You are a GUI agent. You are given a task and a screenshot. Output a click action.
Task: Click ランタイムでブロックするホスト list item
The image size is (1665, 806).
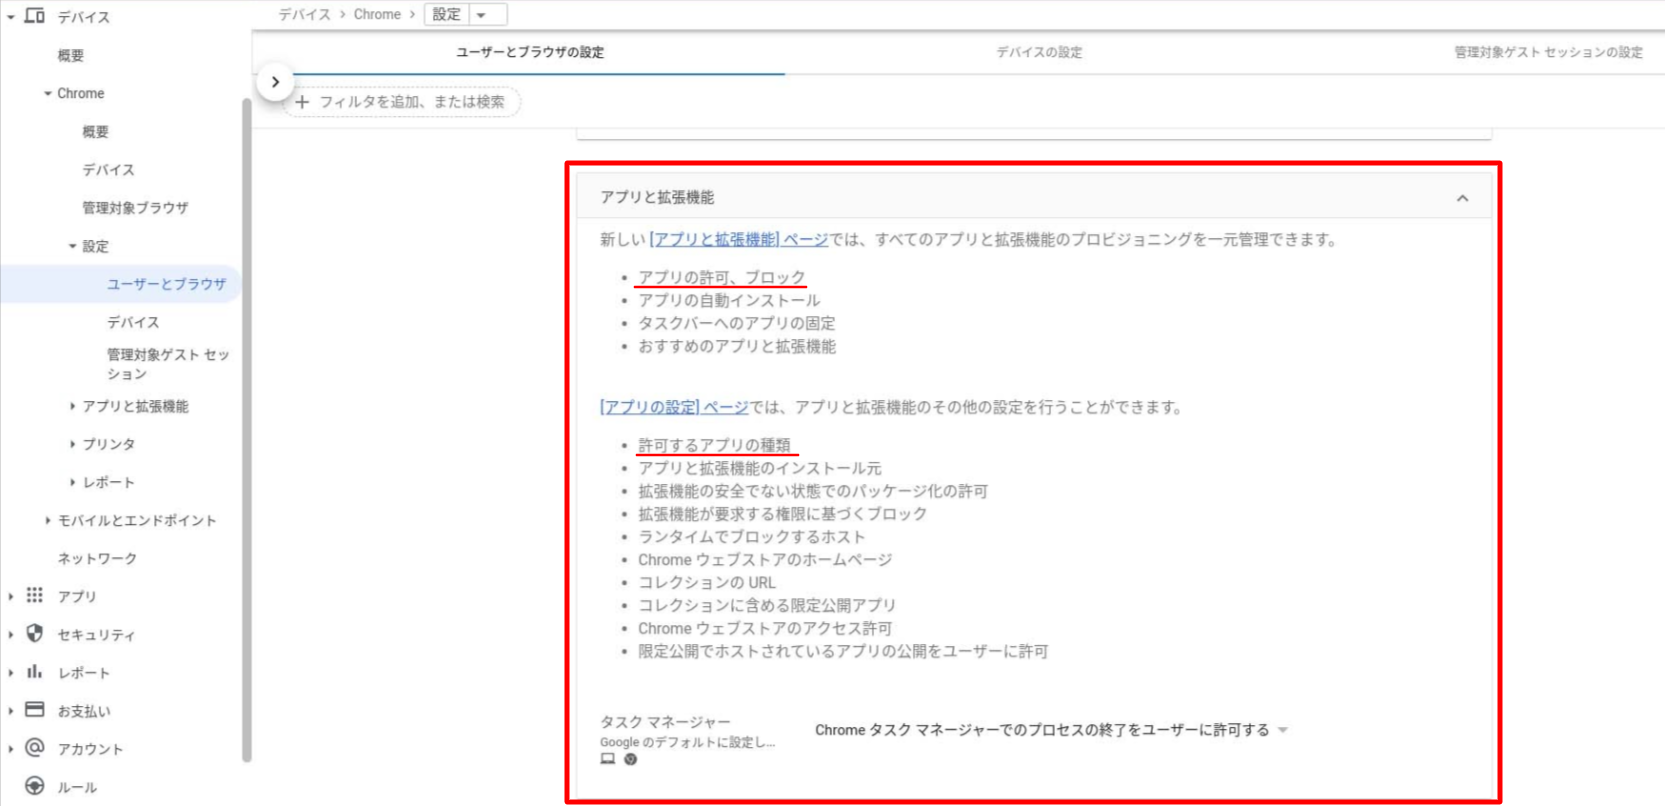751,536
